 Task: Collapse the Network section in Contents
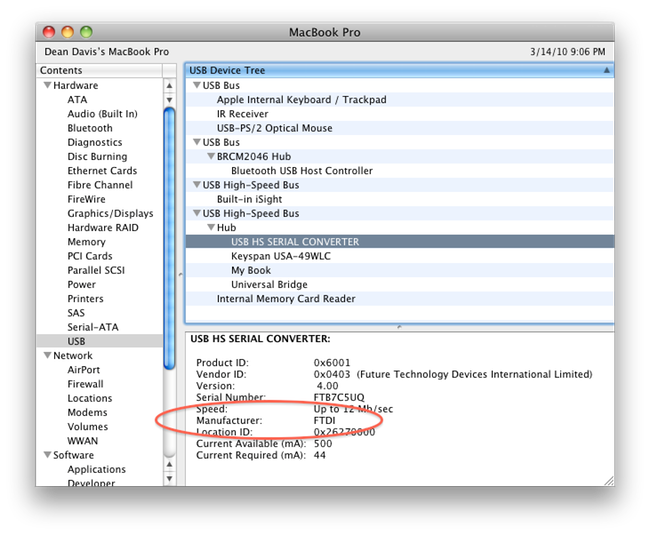[x=48, y=356]
